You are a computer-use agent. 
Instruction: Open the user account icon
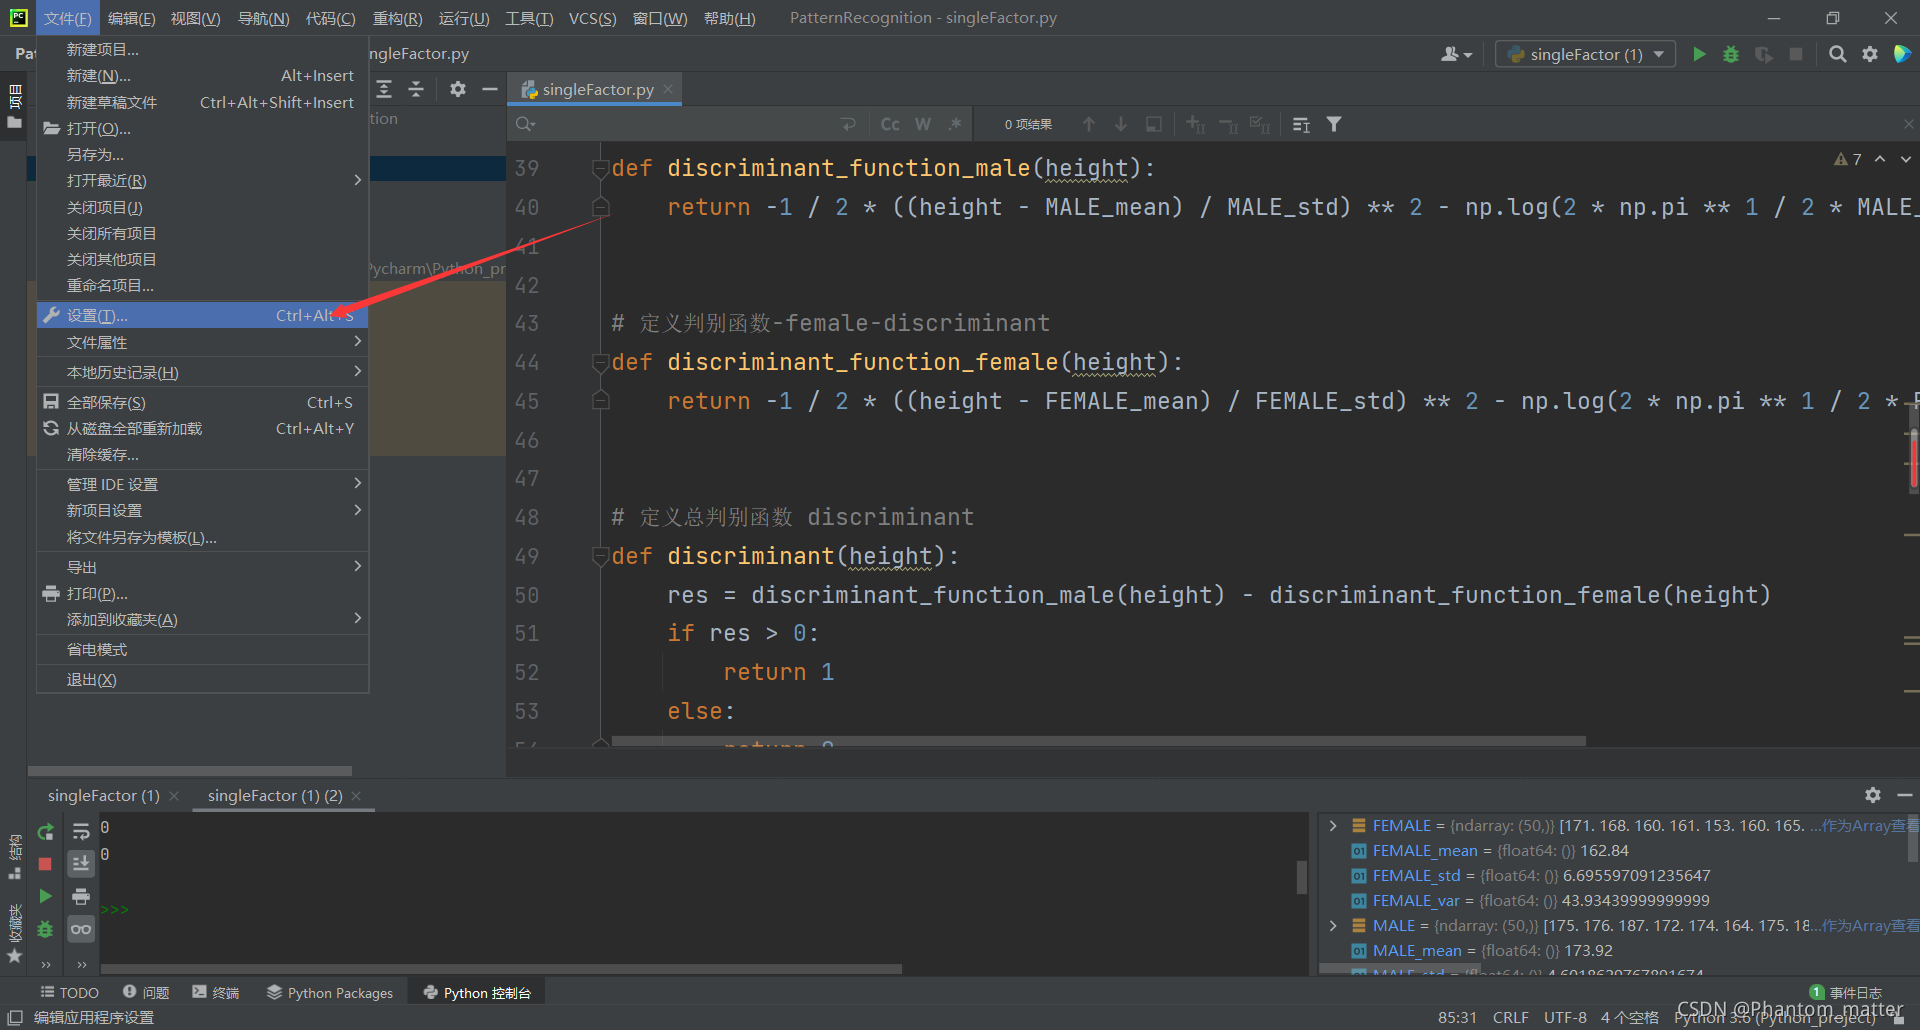(1456, 54)
